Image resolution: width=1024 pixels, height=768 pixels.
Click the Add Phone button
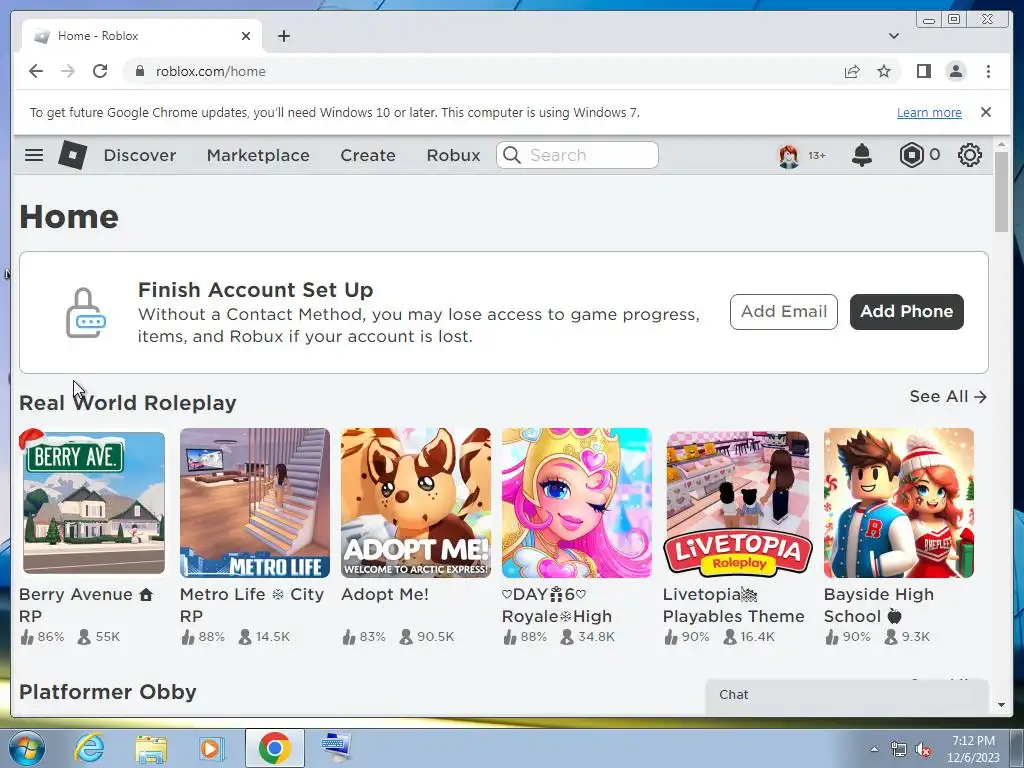[906, 312]
